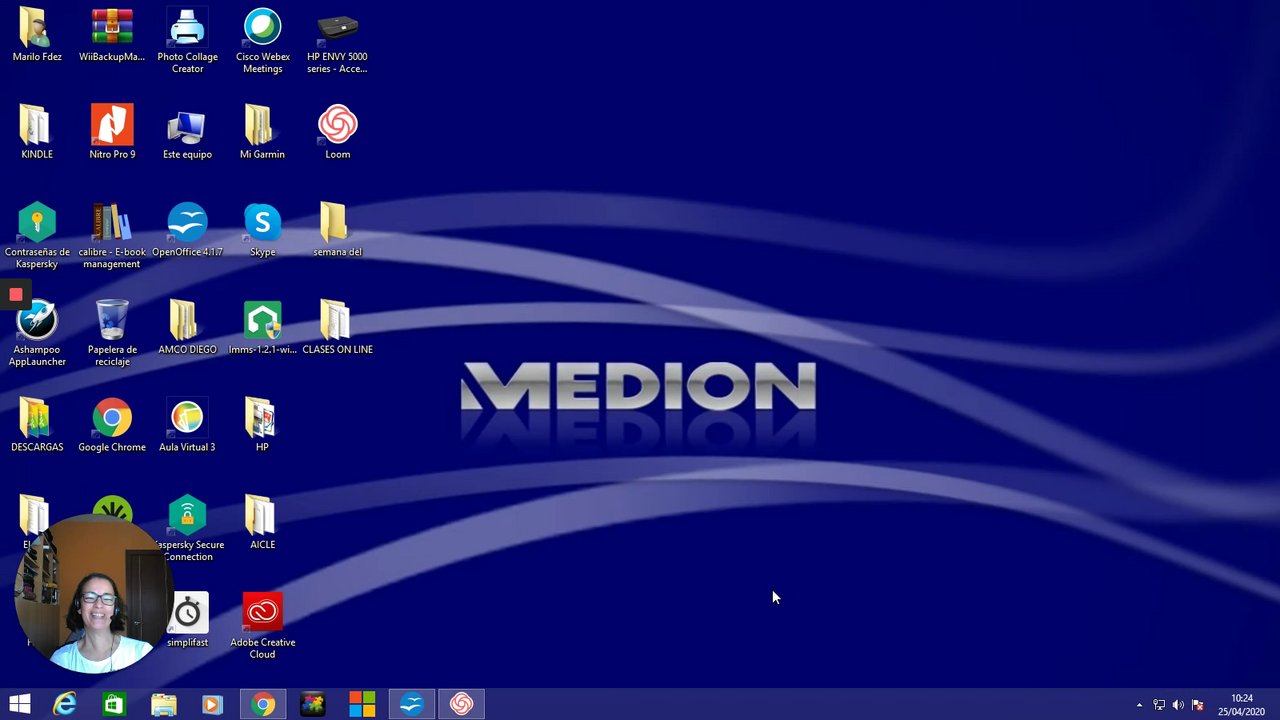Open Adobe Creative Cloud

coord(262,626)
